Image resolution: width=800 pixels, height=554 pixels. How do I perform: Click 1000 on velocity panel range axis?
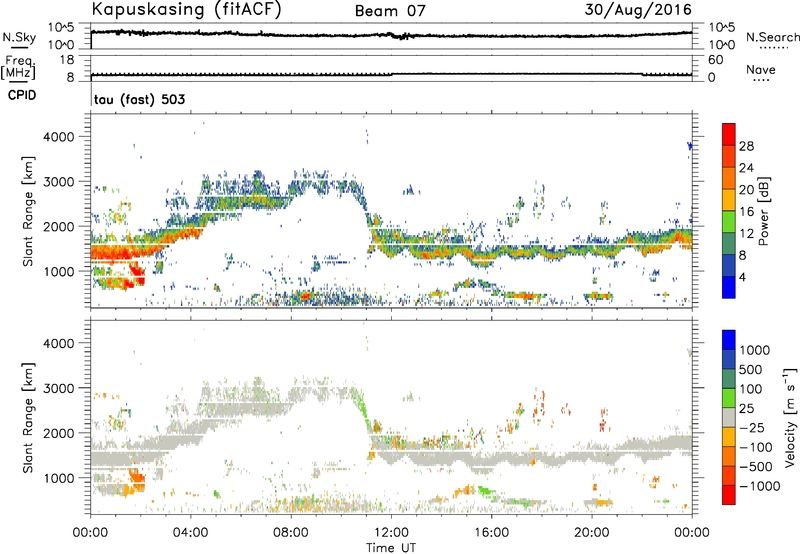(x=58, y=478)
